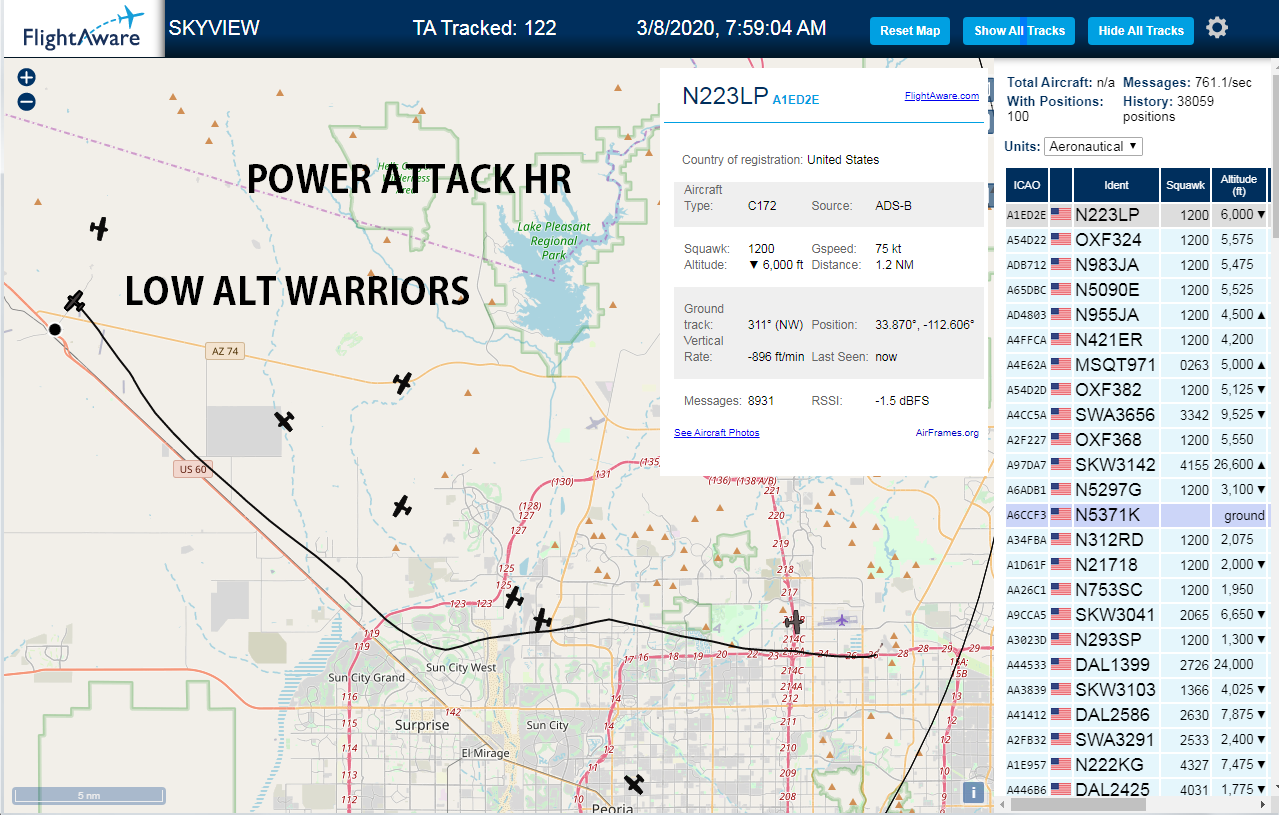Screen dimensions: 1279x815
Task: Select the SWA3656 aircraft row
Action: point(1137,415)
